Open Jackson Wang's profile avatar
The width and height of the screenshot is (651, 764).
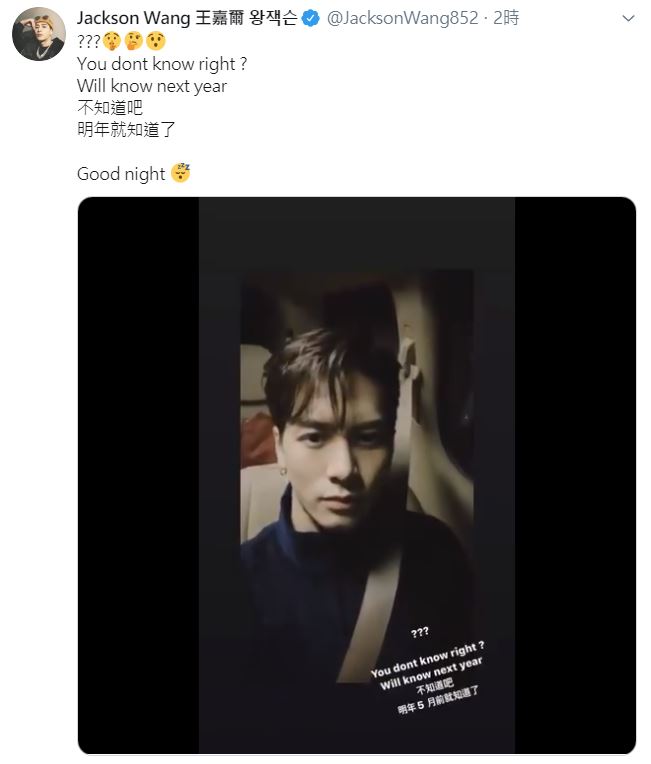36,37
